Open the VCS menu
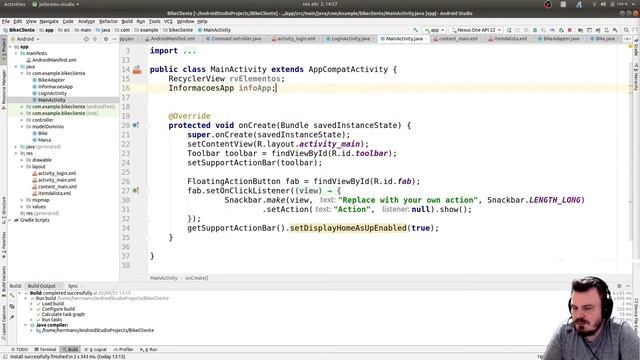The height and width of the screenshot is (360, 640). (x=168, y=21)
